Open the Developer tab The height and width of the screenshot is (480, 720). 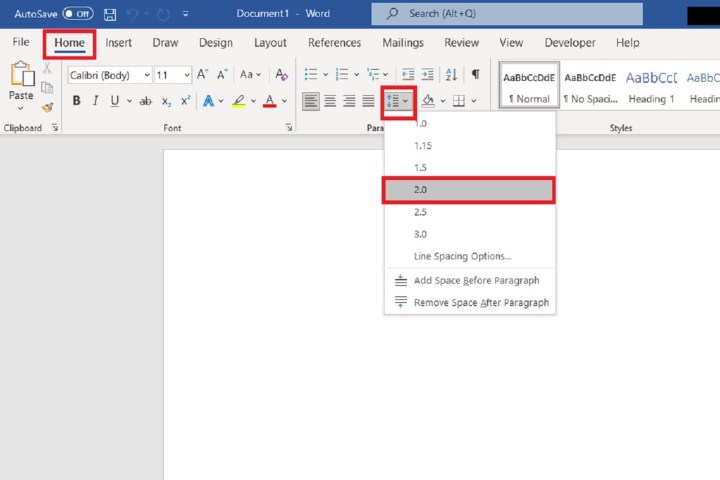coord(570,43)
